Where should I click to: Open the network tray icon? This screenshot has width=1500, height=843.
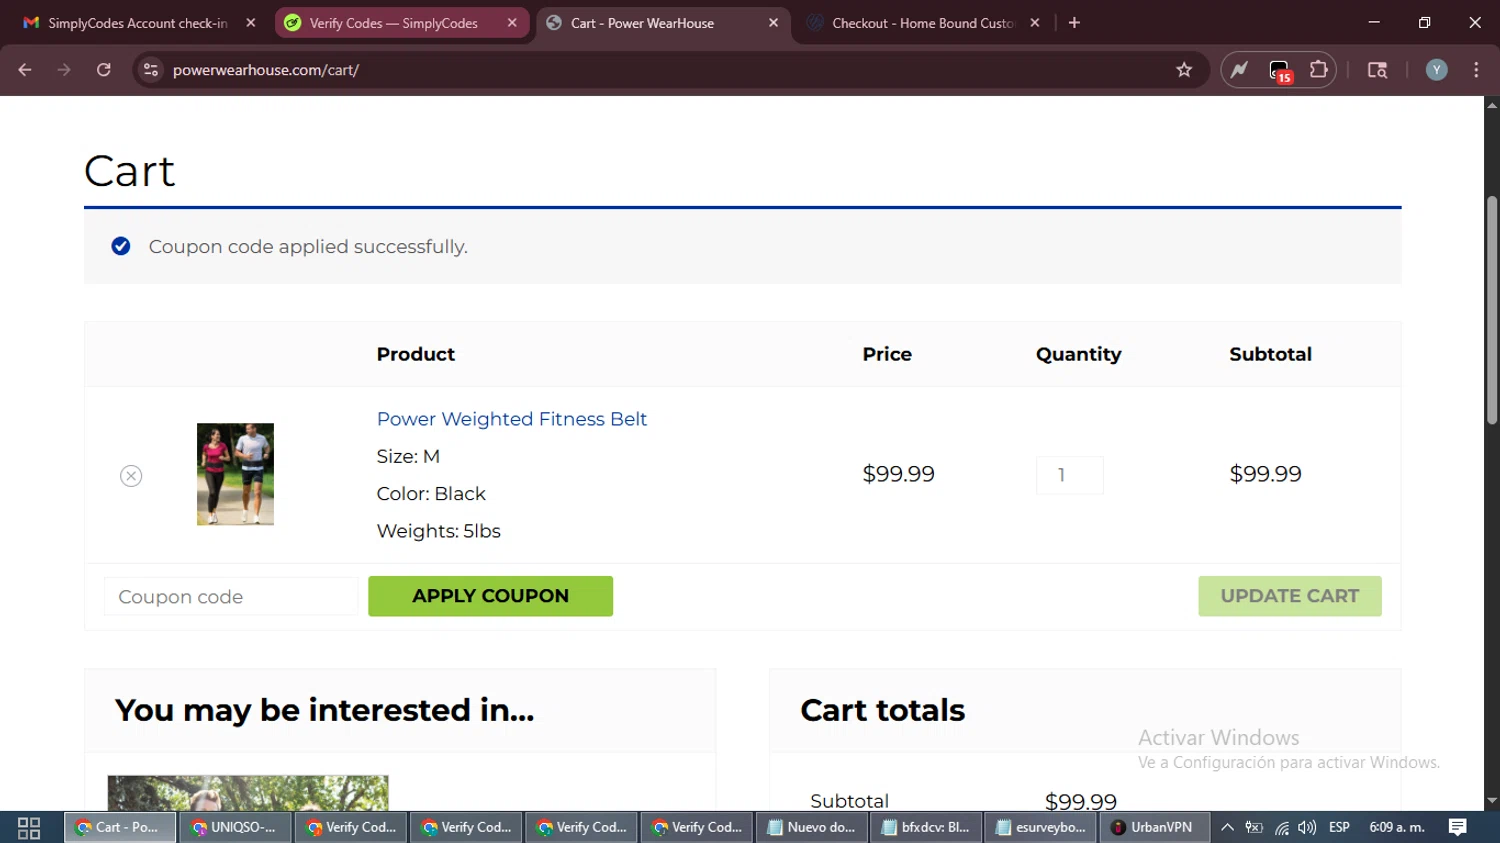click(1281, 828)
